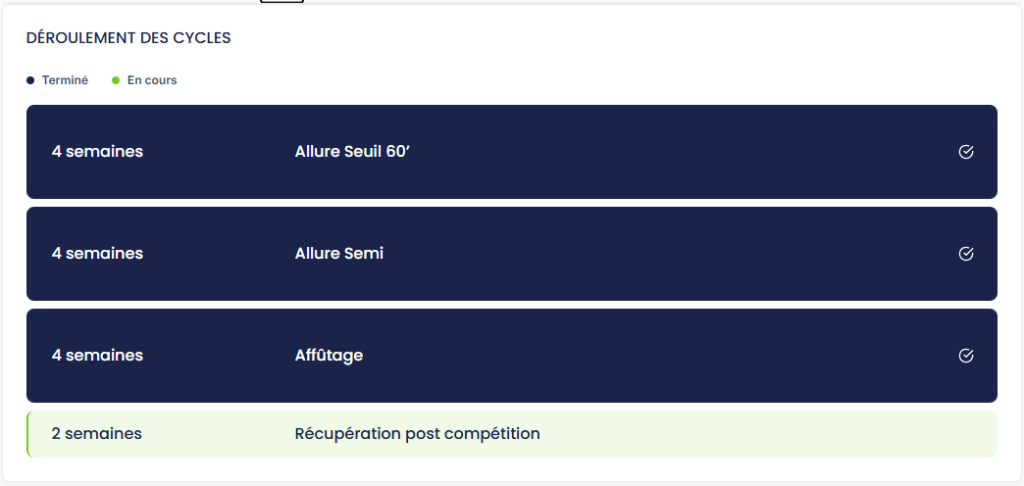
Task: Select the Affûtage title text
Action: click(x=329, y=356)
